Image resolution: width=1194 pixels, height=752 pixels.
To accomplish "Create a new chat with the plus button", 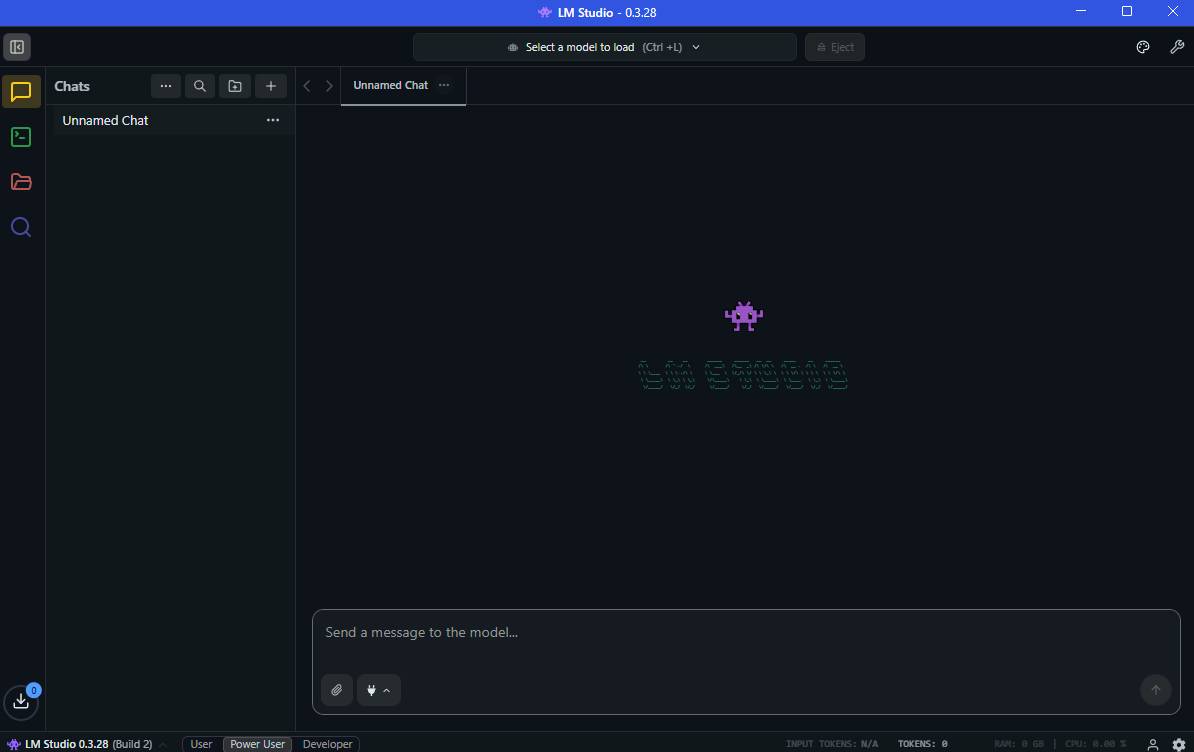I will pos(270,86).
